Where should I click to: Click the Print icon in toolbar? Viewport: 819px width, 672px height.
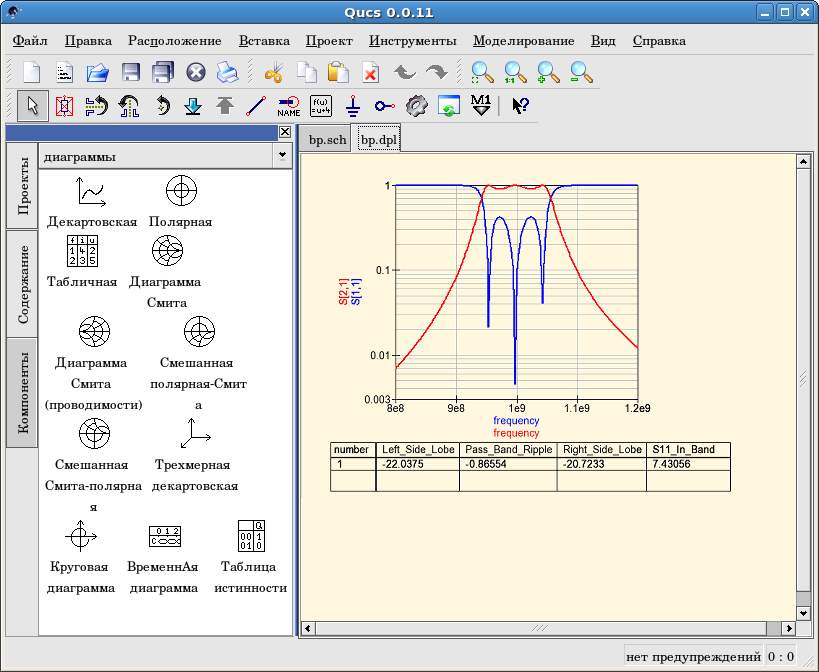227,72
